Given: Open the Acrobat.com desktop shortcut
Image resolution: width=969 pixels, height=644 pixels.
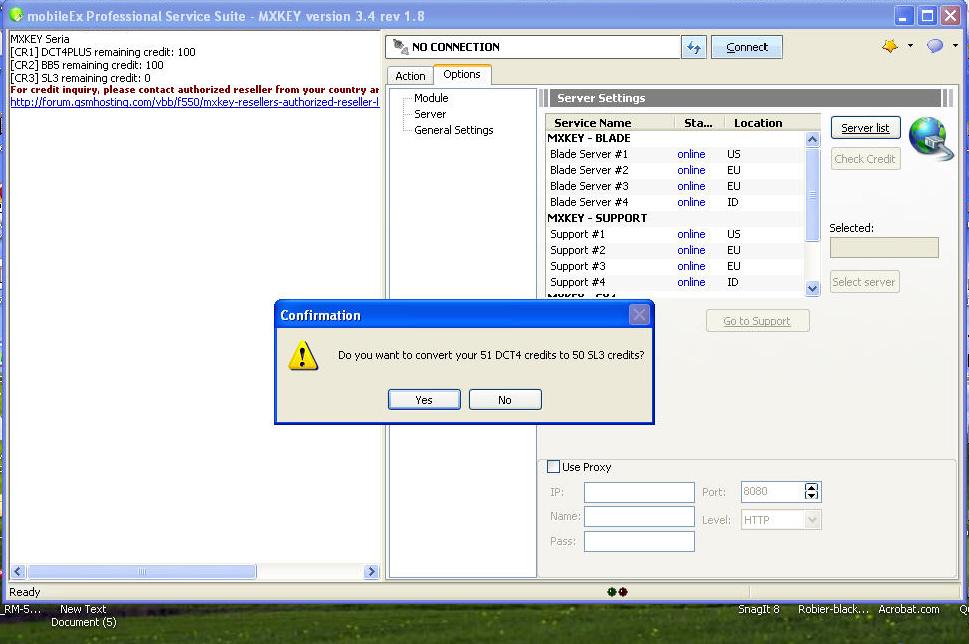Looking at the screenshot, I should 908,609.
